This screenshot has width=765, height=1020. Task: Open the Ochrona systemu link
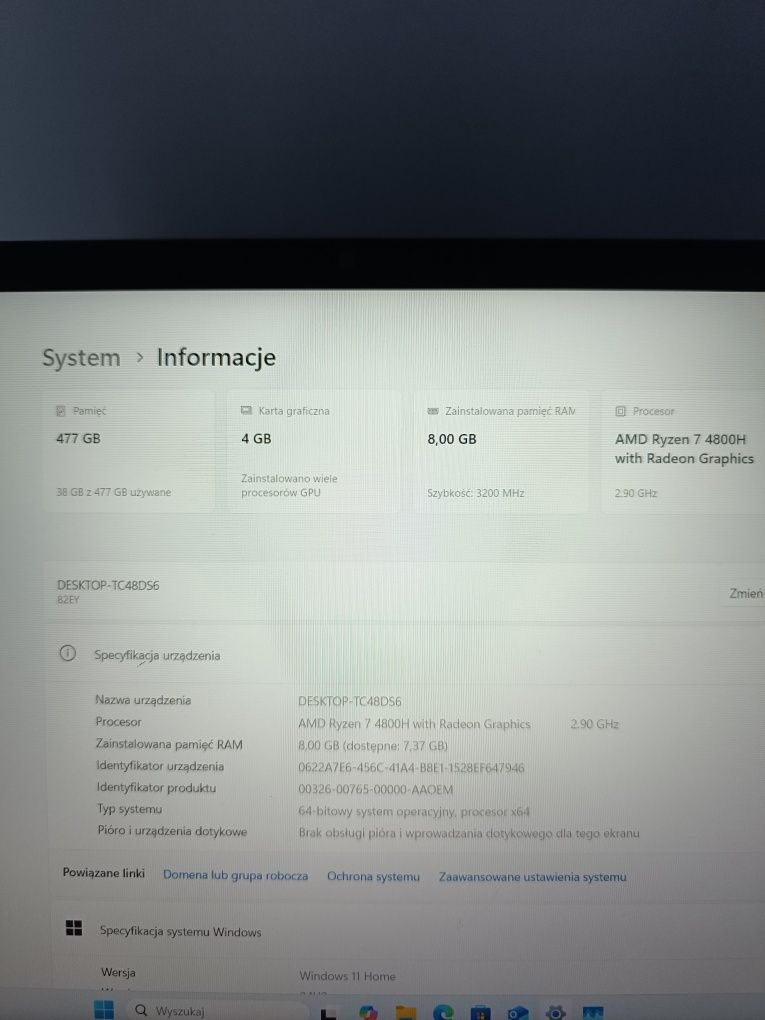click(373, 876)
